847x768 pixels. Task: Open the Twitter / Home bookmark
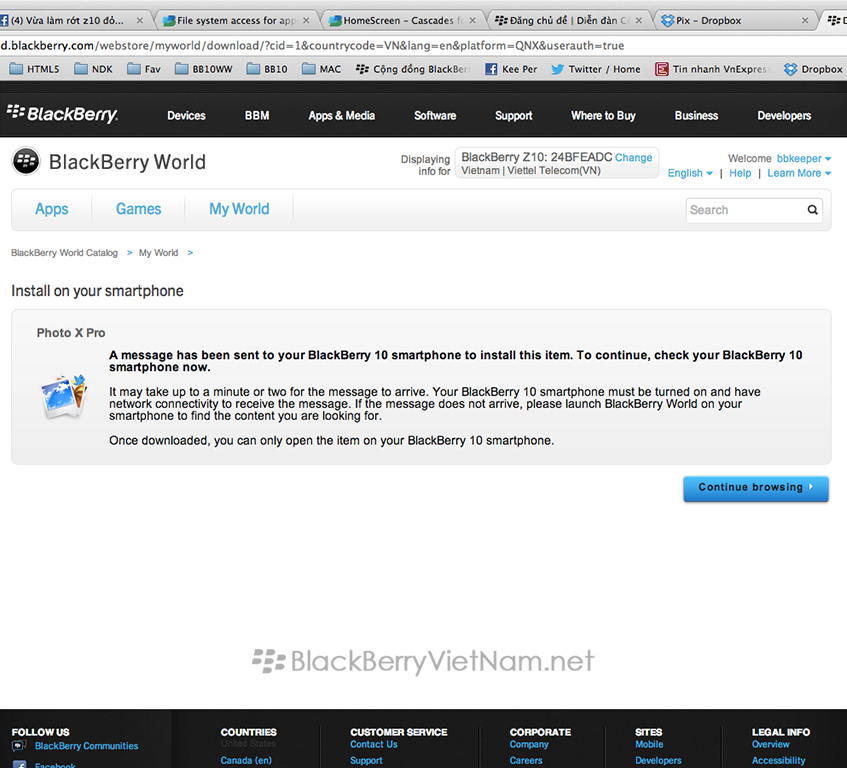596,69
